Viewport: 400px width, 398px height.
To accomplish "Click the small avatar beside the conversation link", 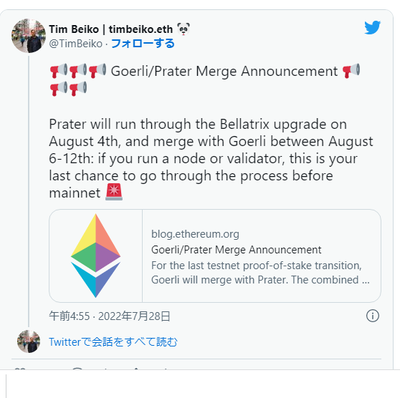I will [x=29, y=342].
